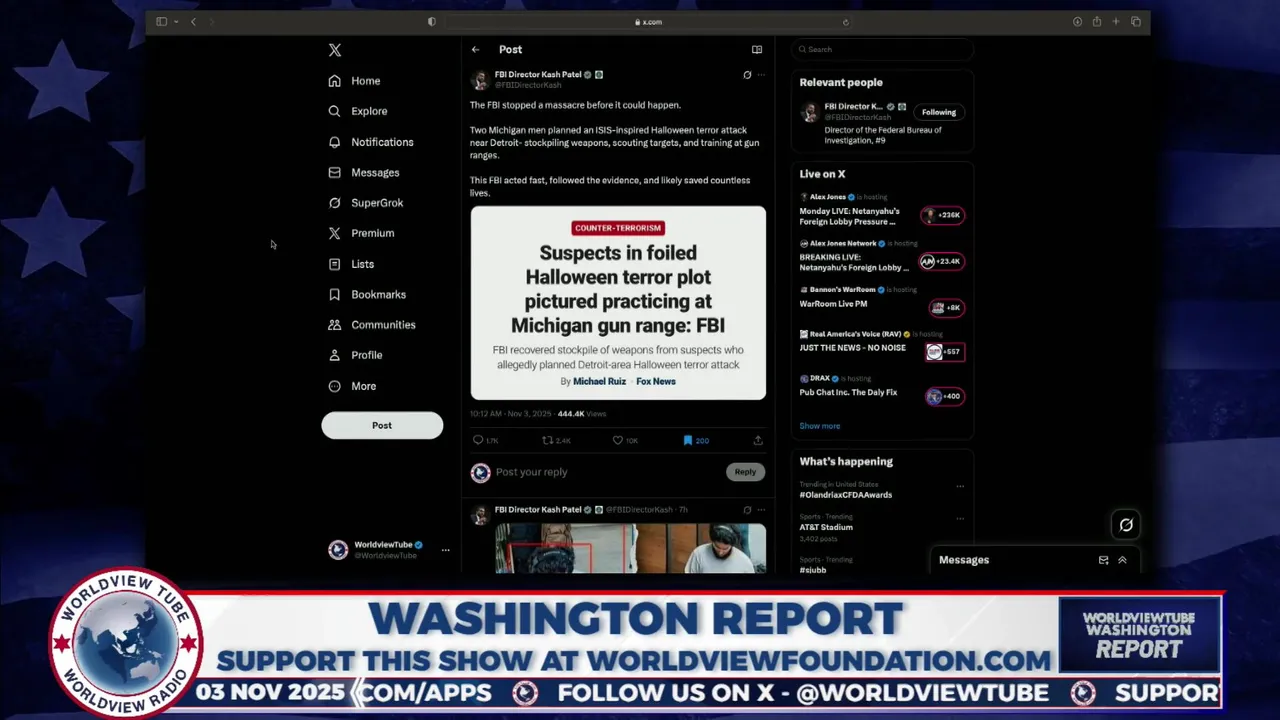
Task: Click the floating Grok button
Action: 1126,525
